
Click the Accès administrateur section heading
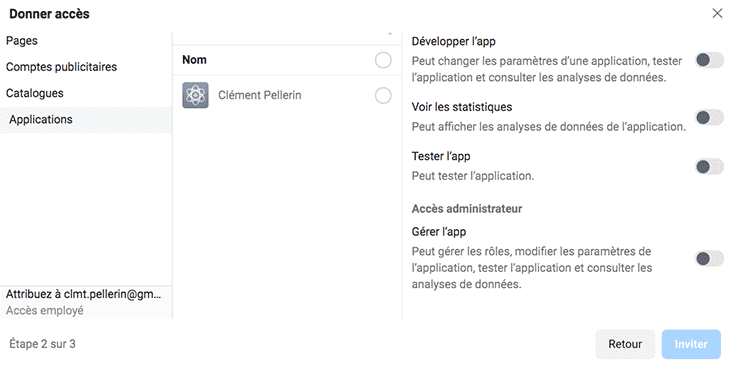tap(467, 209)
